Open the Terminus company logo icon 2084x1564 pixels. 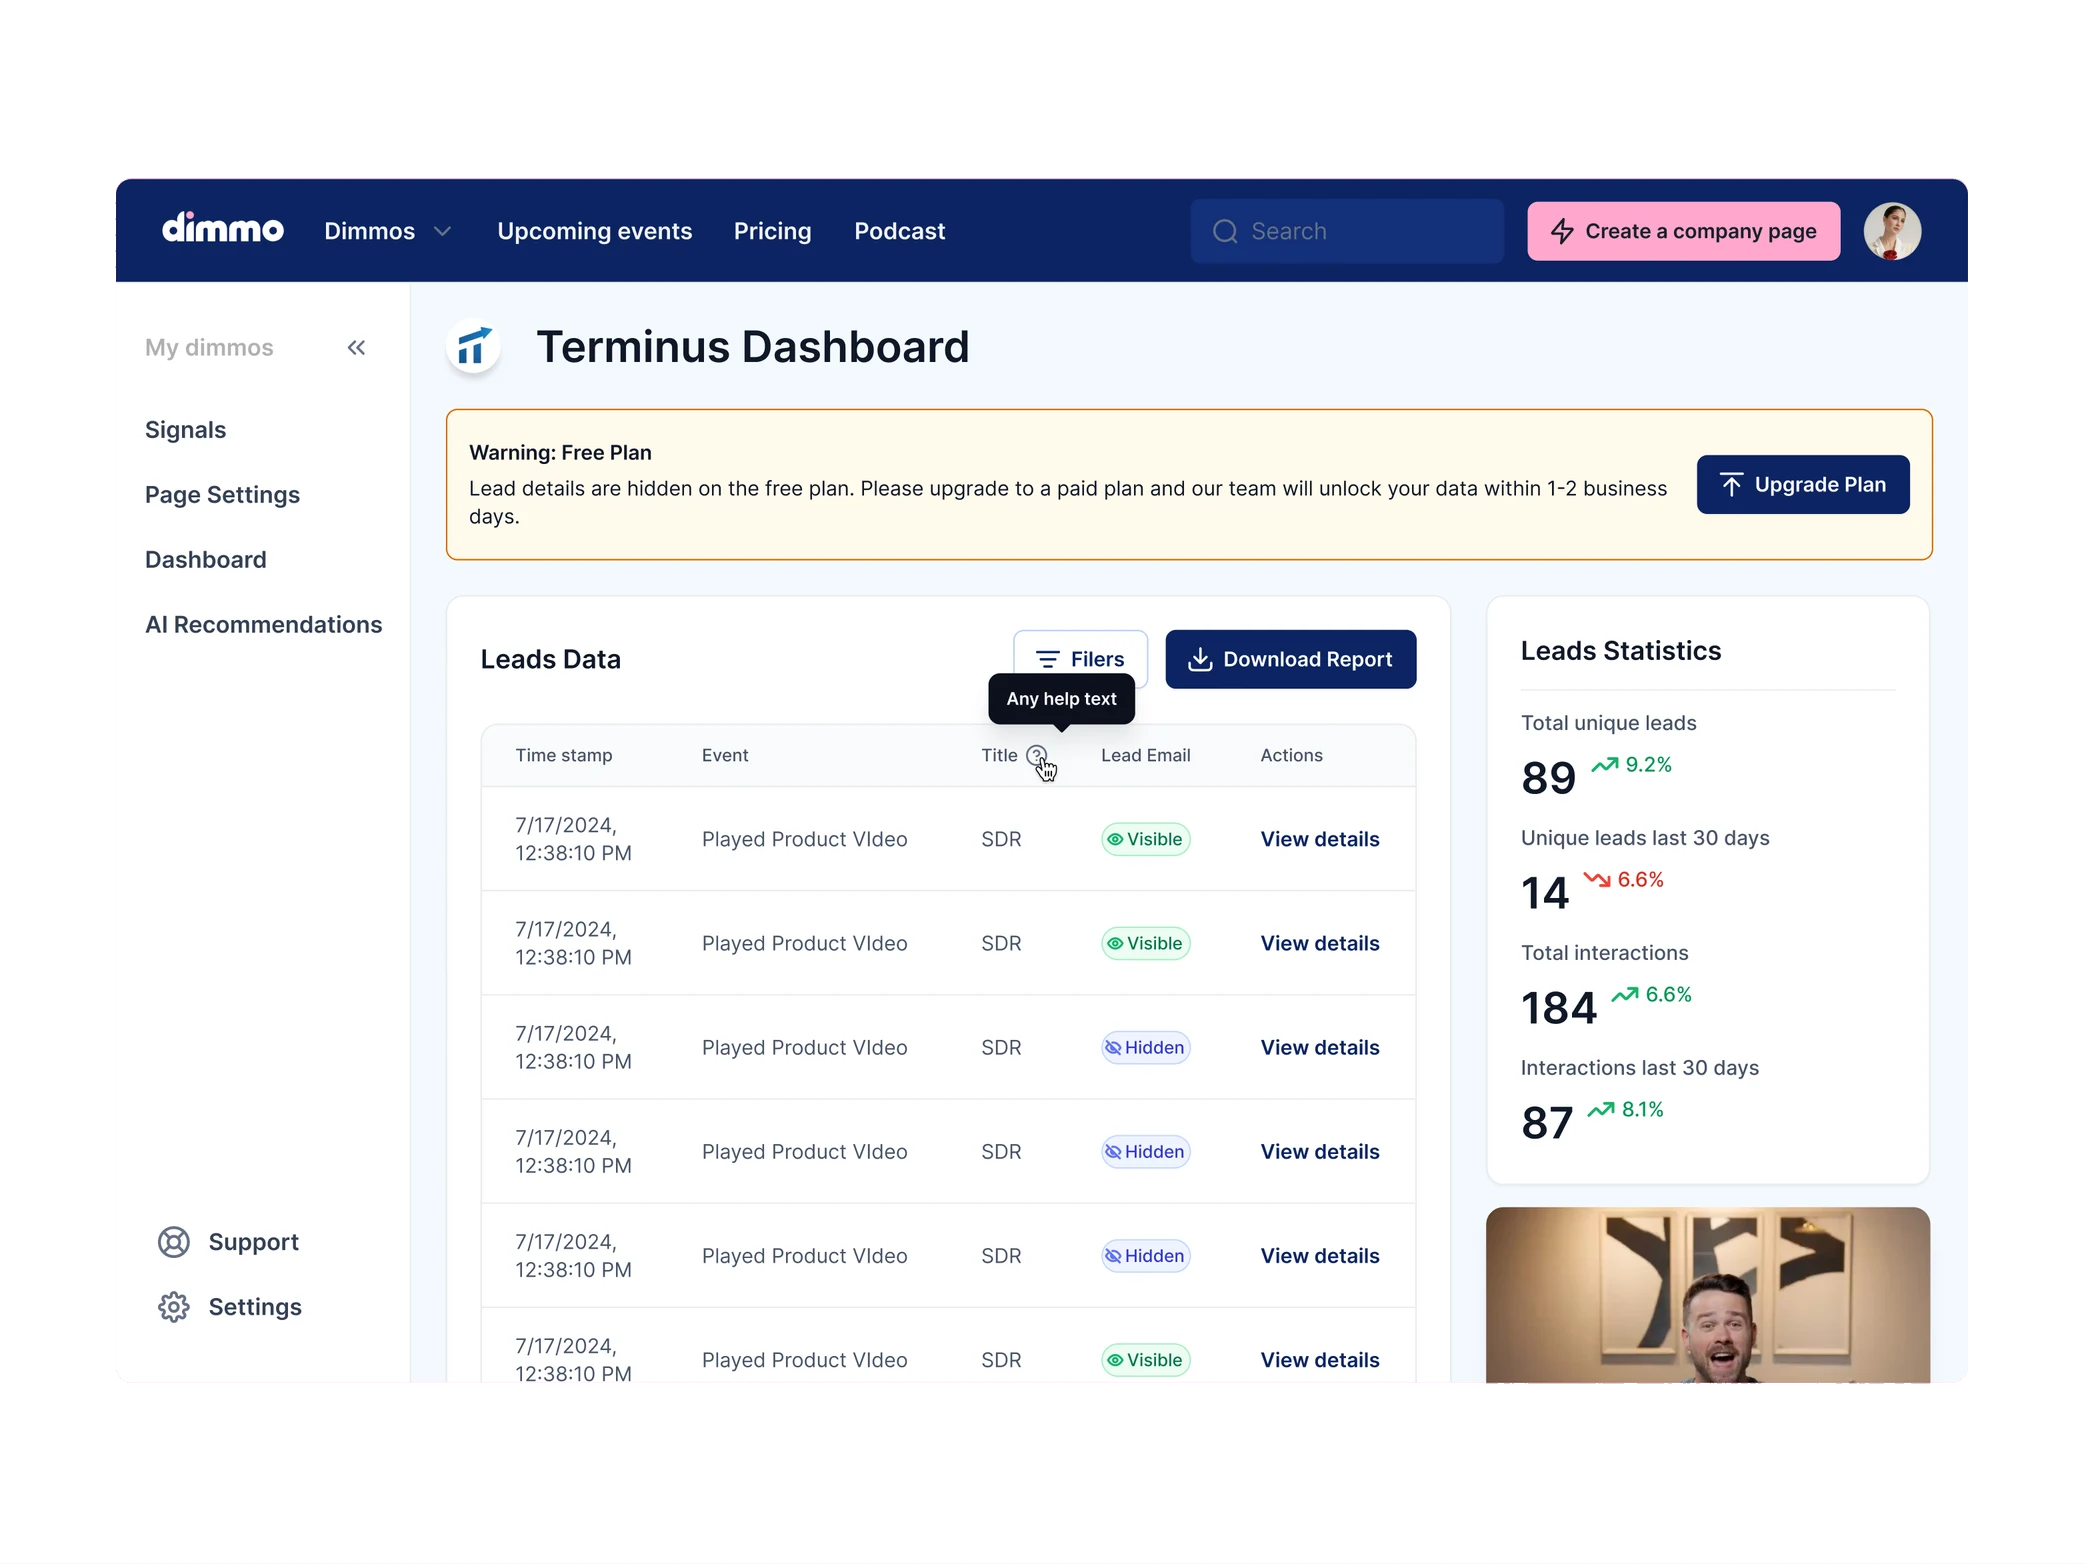click(473, 347)
